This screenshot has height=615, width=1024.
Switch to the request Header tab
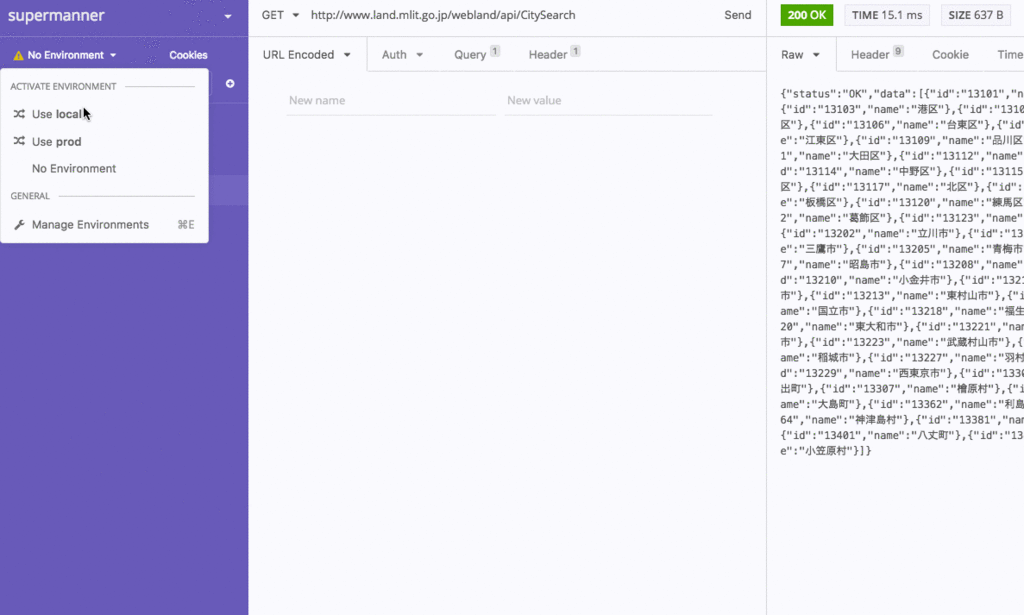pyautogui.click(x=554, y=54)
